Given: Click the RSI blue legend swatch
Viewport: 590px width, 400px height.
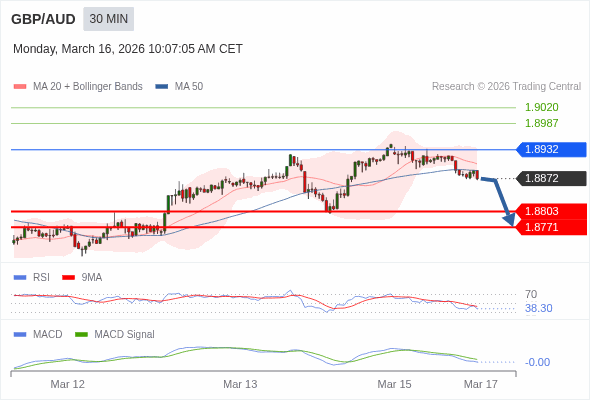Looking at the screenshot, I should [x=20, y=278].
